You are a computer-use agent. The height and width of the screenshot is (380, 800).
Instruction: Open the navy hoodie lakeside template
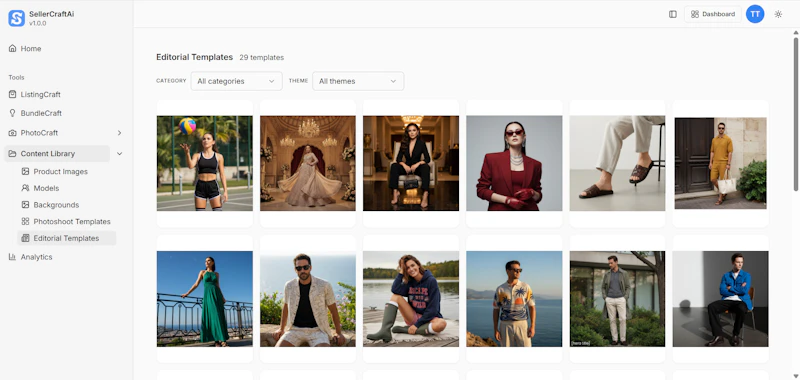pos(411,299)
